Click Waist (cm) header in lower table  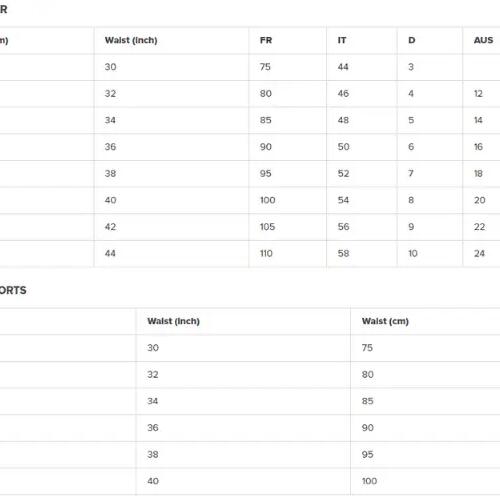[x=385, y=321]
